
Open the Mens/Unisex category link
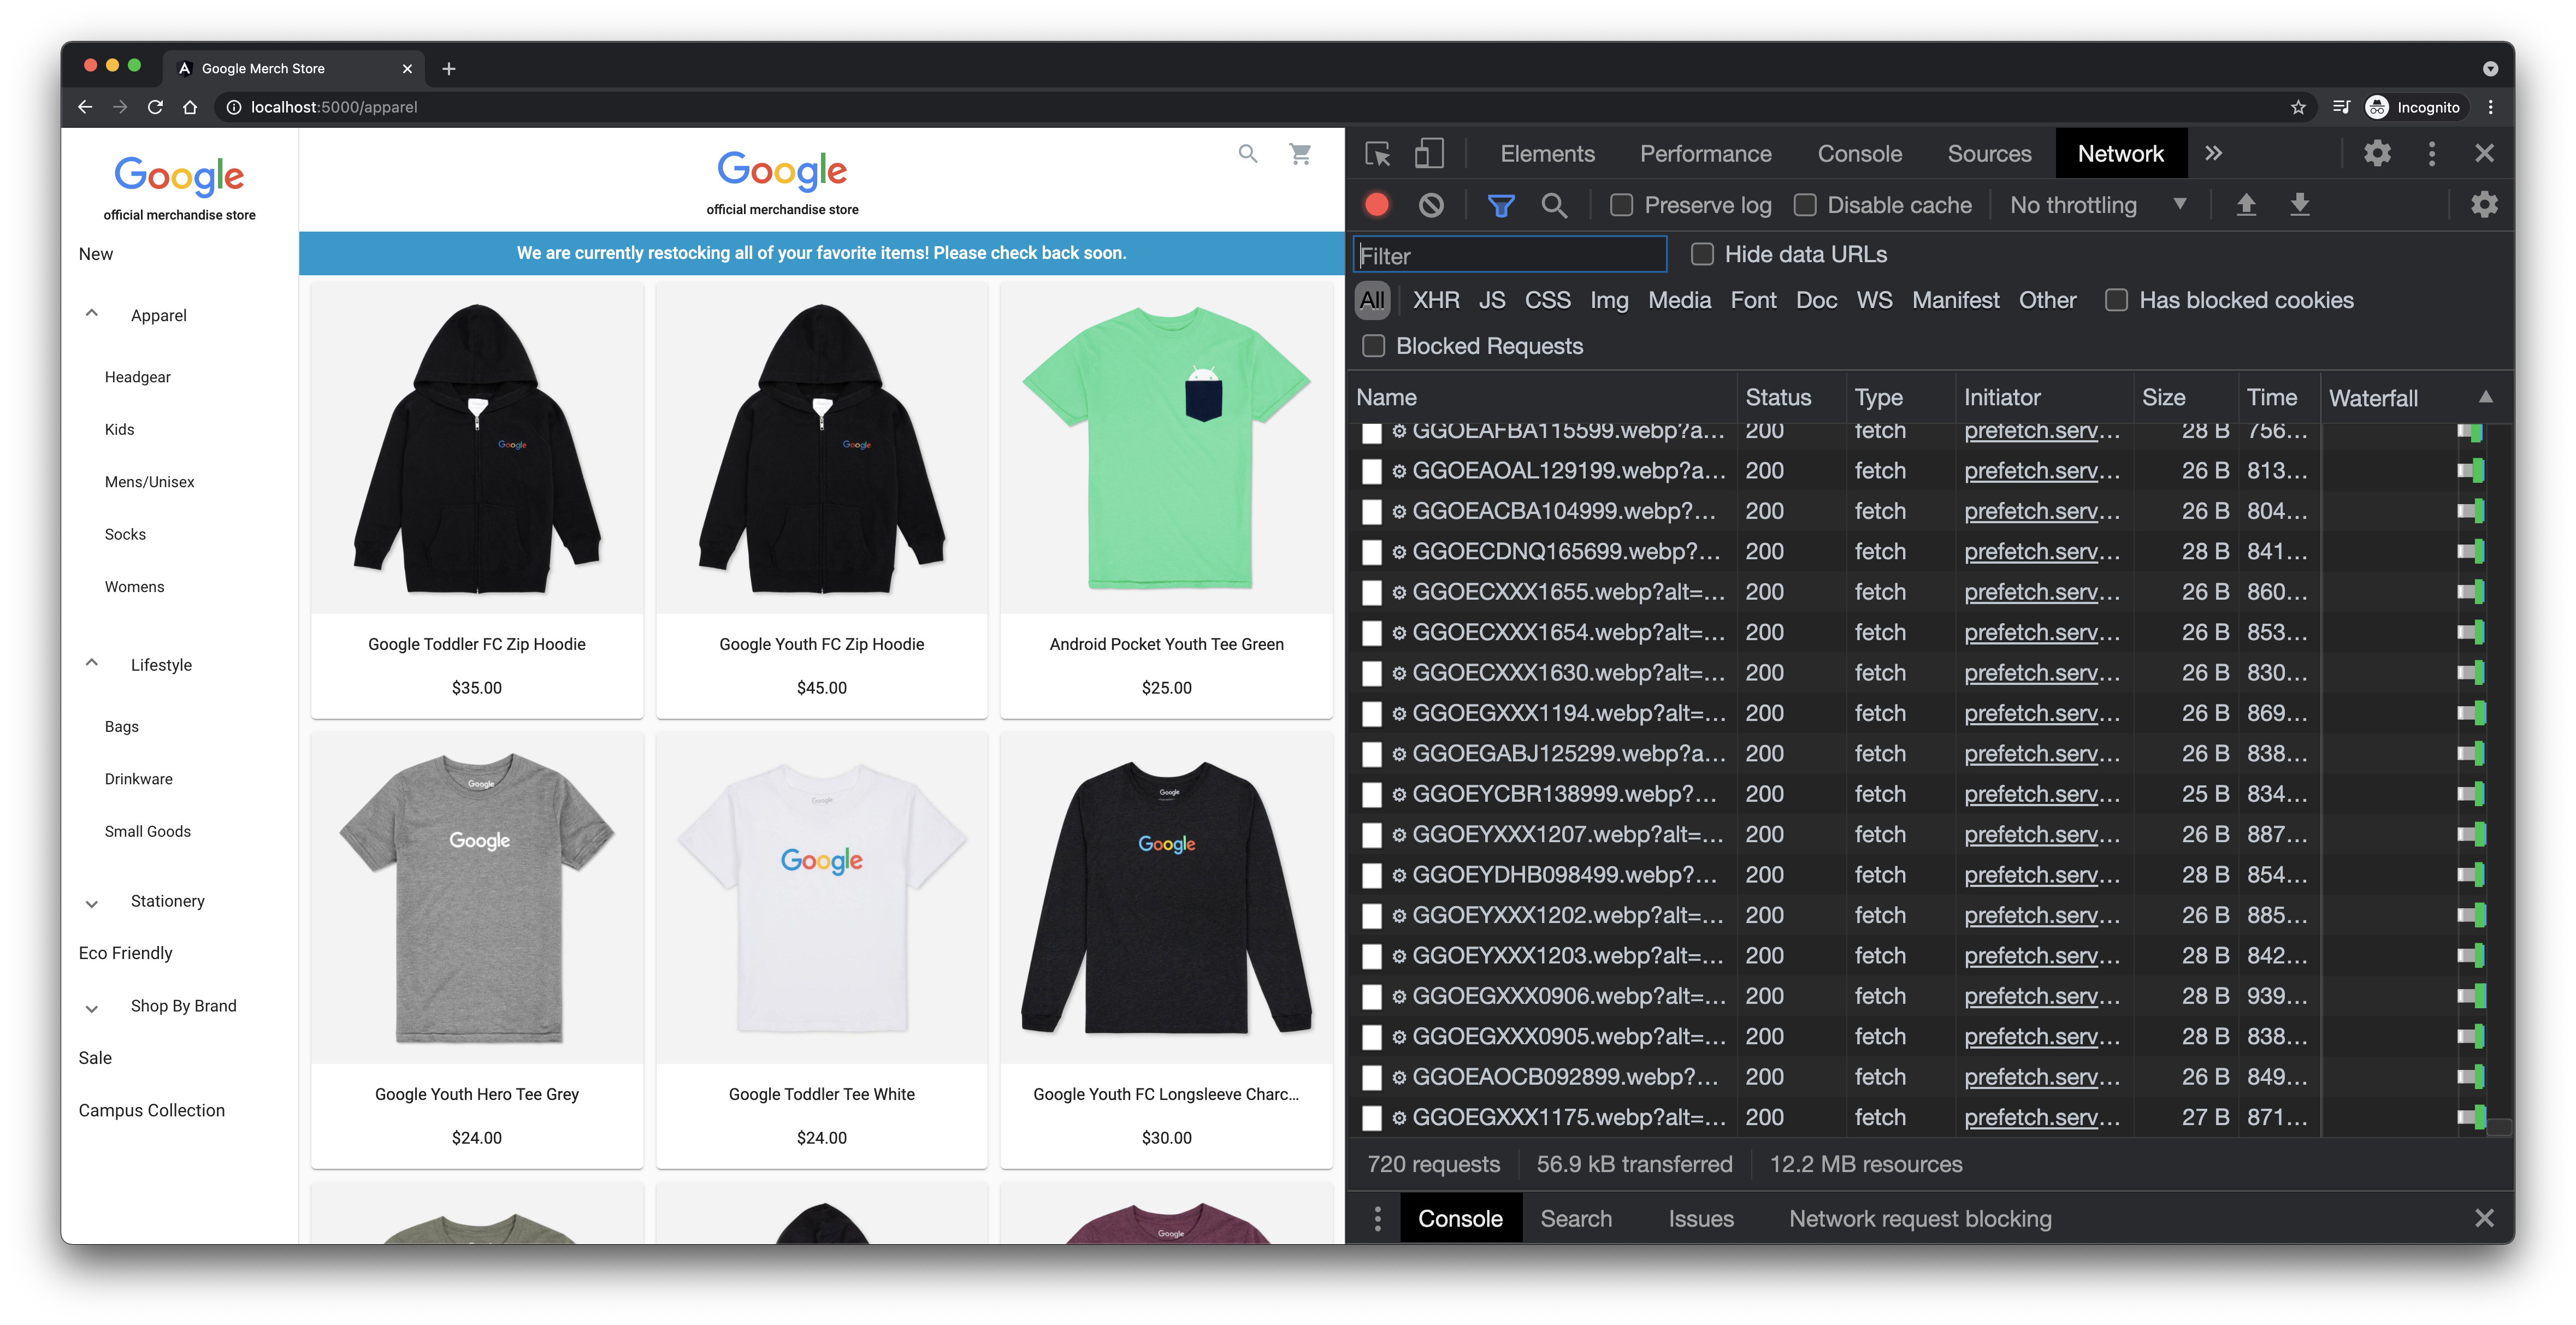[150, 482]
